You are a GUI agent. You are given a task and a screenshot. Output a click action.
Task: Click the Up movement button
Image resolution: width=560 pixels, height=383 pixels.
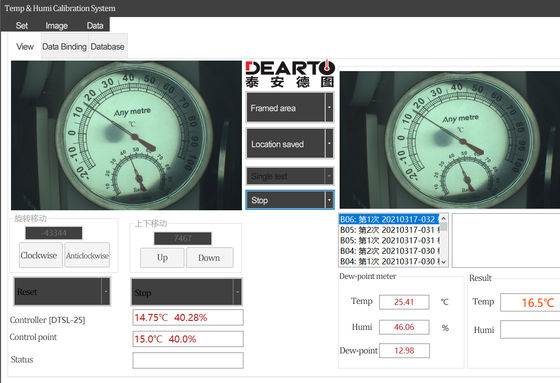click(x=162, y=257)
